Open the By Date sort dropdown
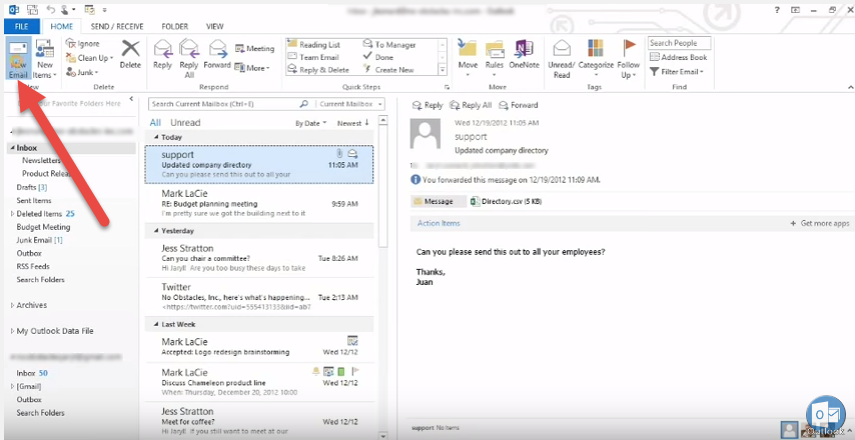The height and width of the screenshot is (440, 855). point(311,123)
